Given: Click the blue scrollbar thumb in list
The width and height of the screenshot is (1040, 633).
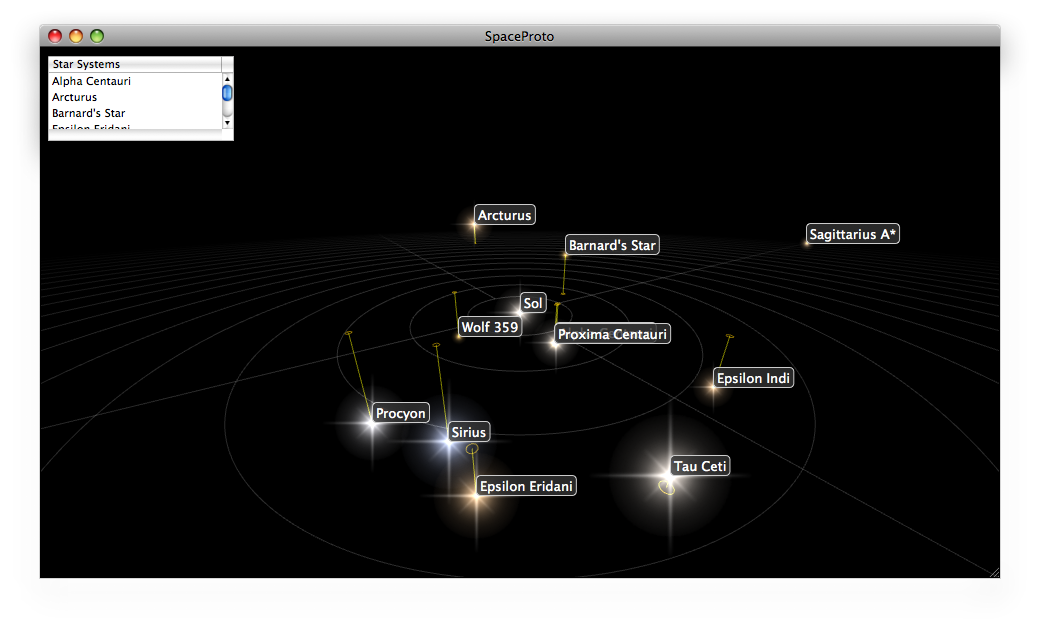Looking at the screenshot, I should [228, 93].
